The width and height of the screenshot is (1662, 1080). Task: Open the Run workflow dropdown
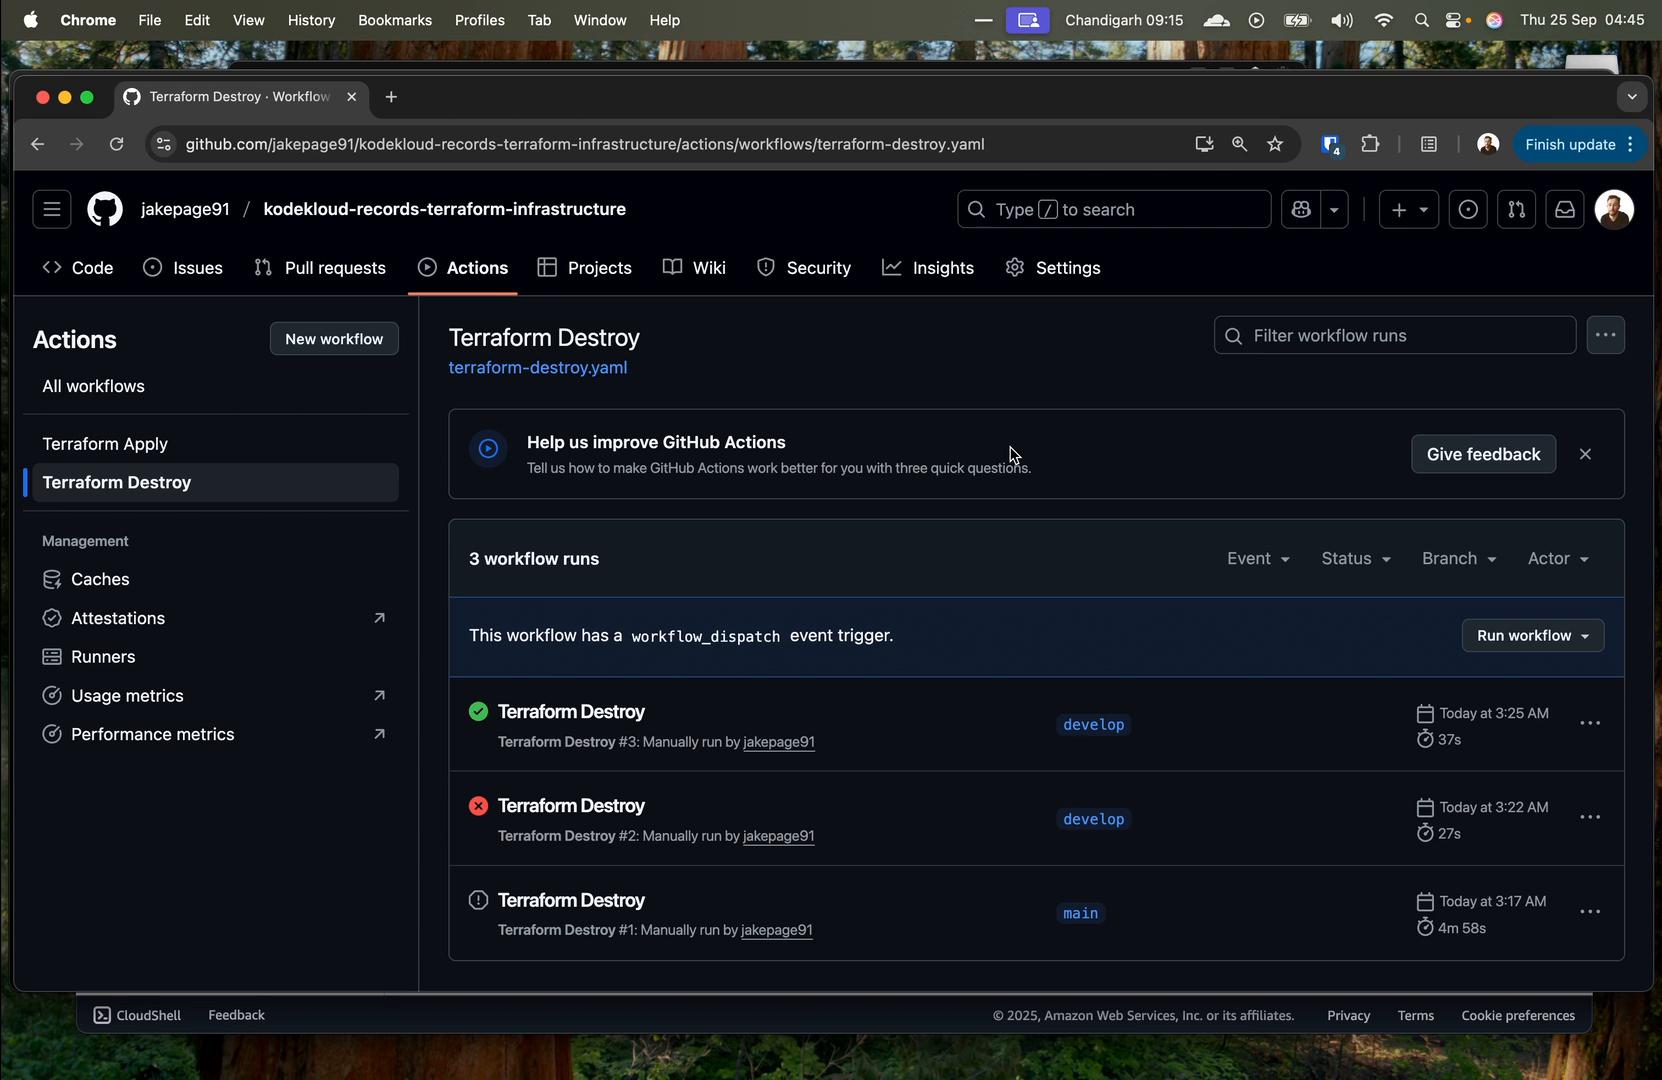click(x=1533, y=636)
